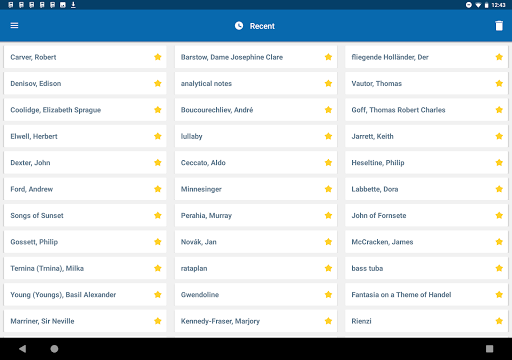
Task: Click star icon for Goff, Thomas Robert Charles
Action: (499, 110)
